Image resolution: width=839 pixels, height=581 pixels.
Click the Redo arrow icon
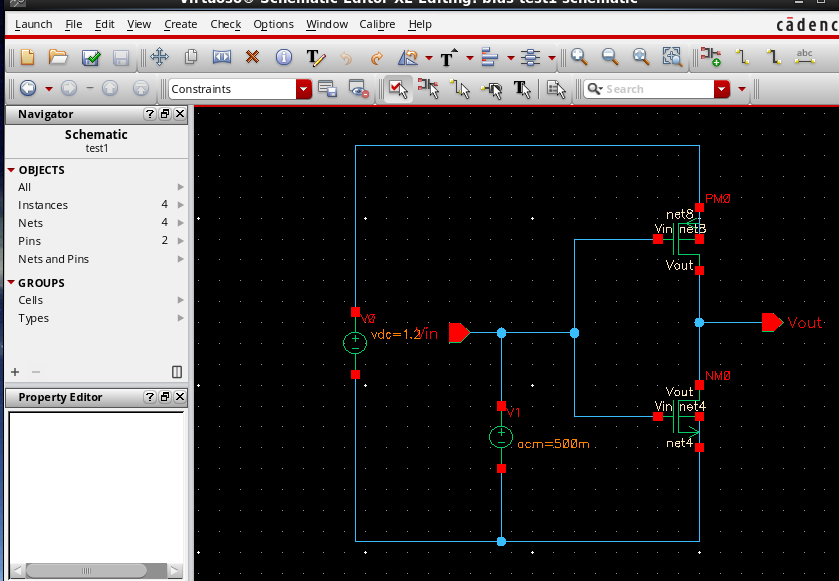pos(376,57)
